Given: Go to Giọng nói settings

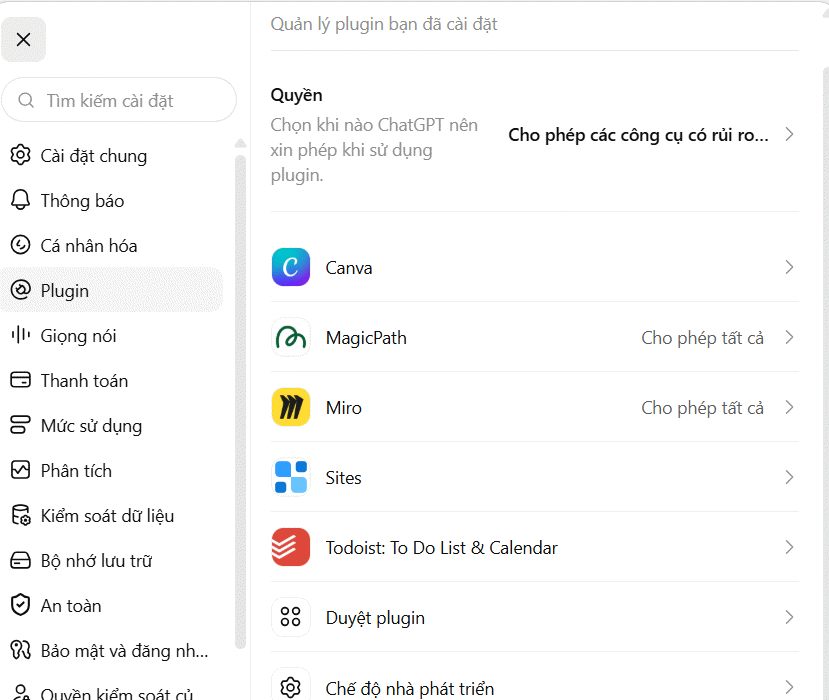Looking at the screenshot, I should [x=112, y=335].
